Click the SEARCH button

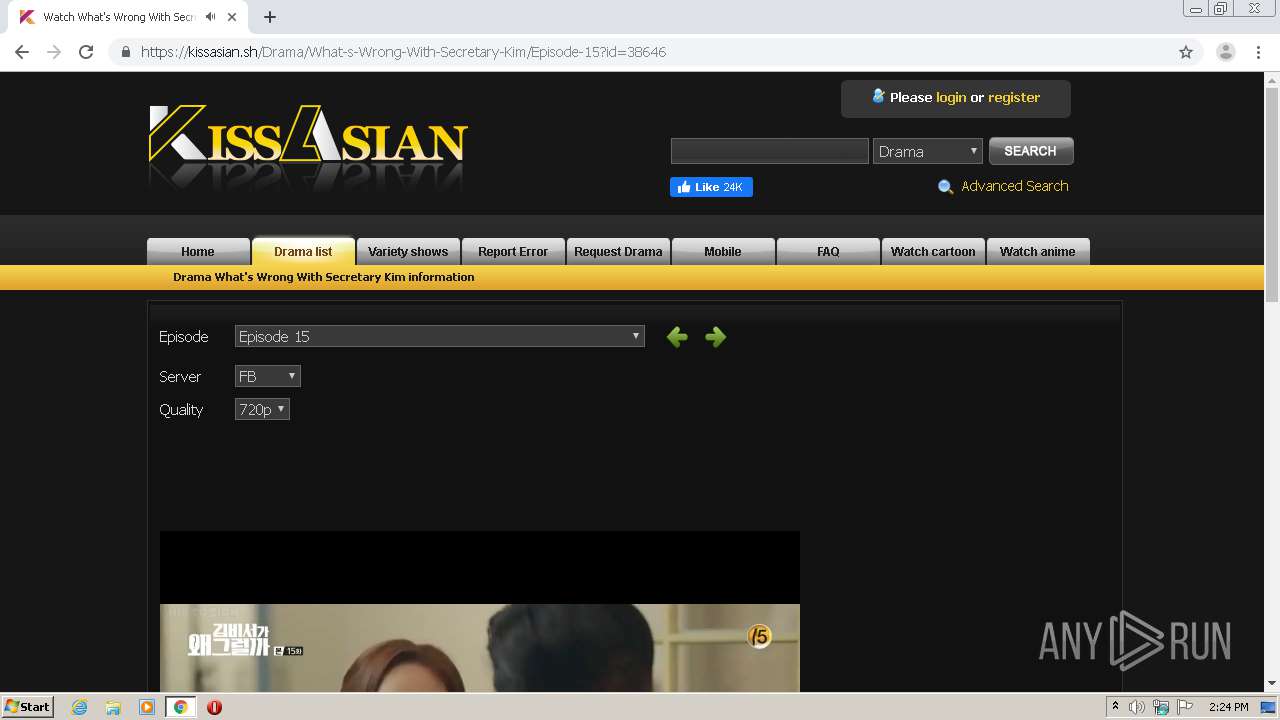point(1031,151)
